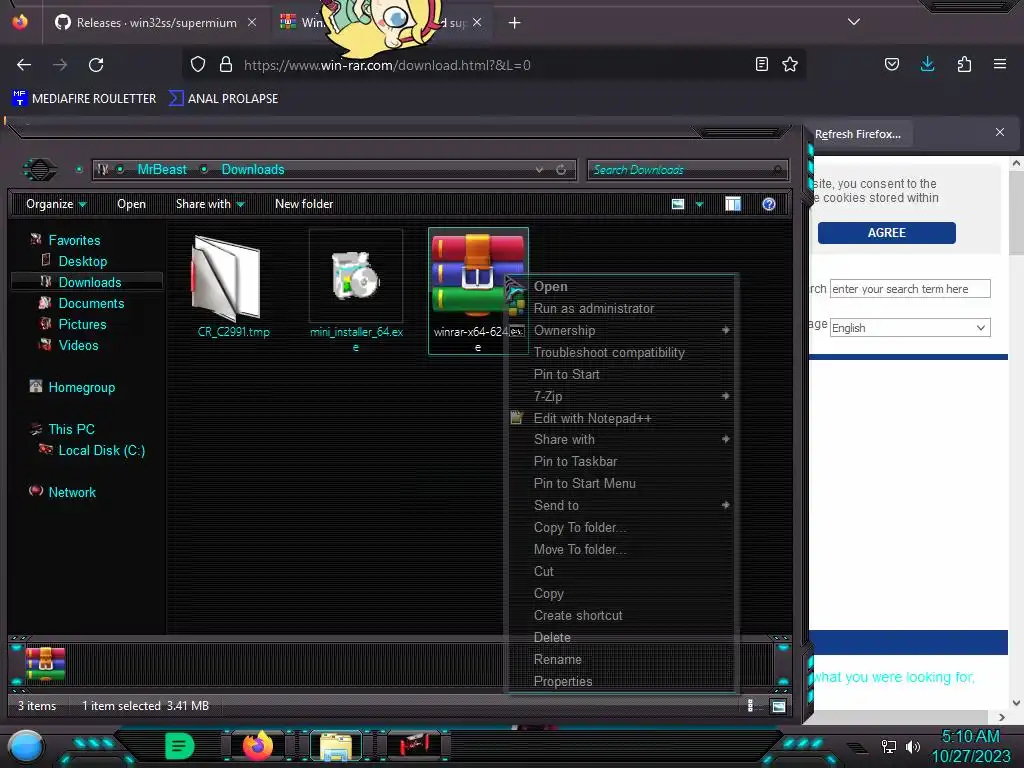Select This PC in navigation pane

[71, 429]
